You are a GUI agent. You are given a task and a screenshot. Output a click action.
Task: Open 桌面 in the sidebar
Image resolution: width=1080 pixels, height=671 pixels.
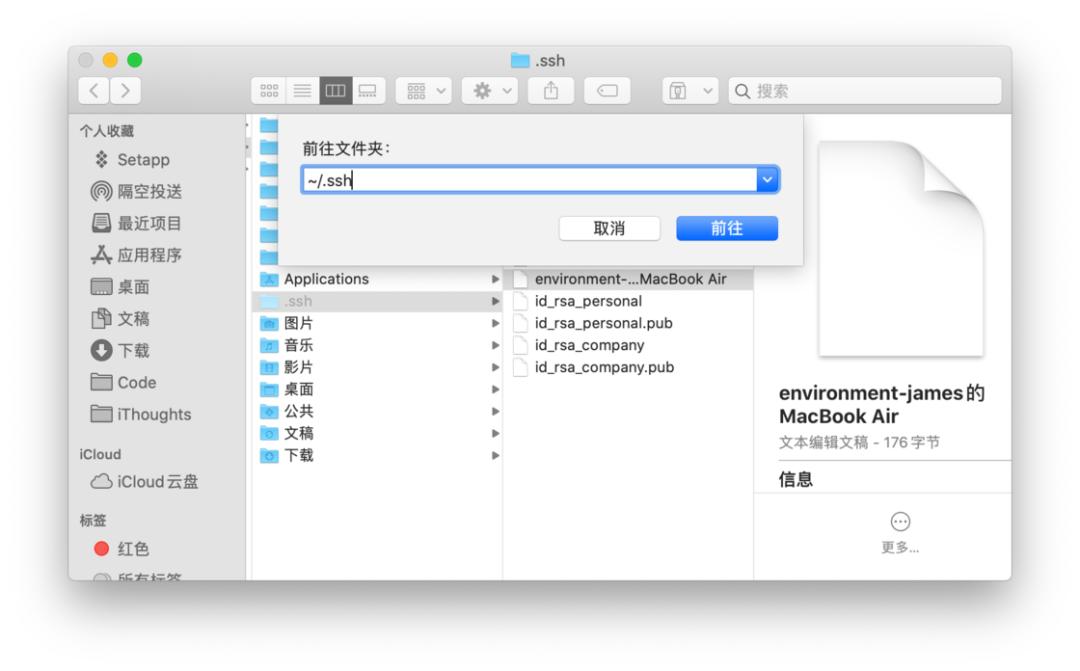pos(121,287)
